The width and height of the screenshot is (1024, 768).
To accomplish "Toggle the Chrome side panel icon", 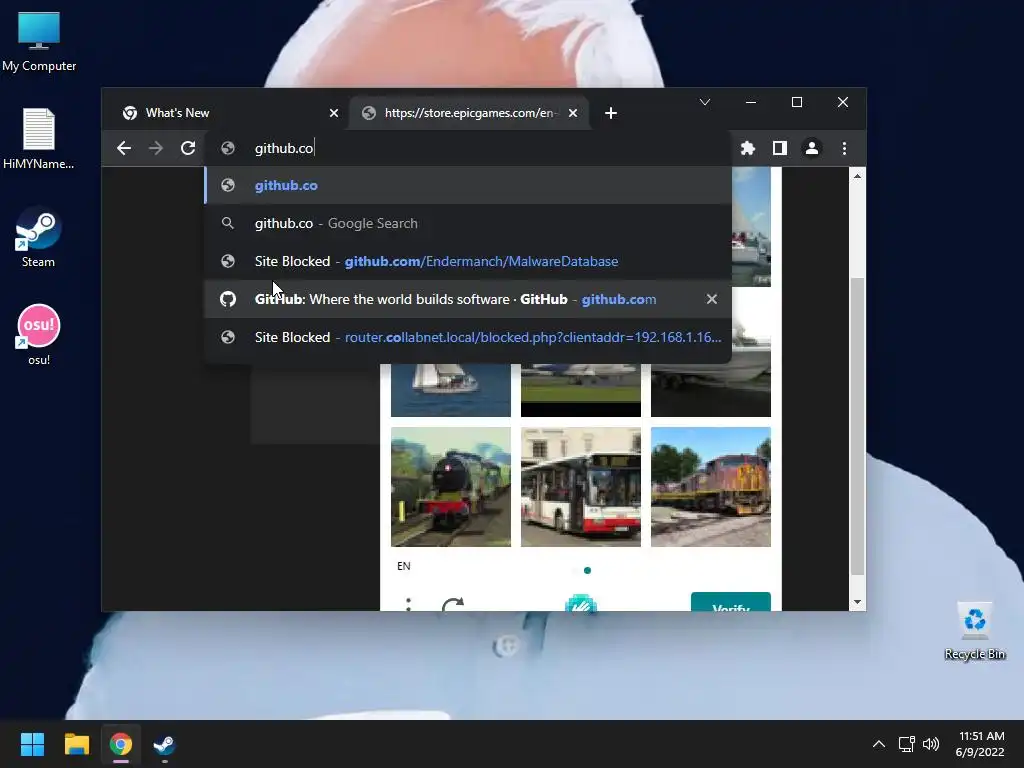I will (780, 148).
